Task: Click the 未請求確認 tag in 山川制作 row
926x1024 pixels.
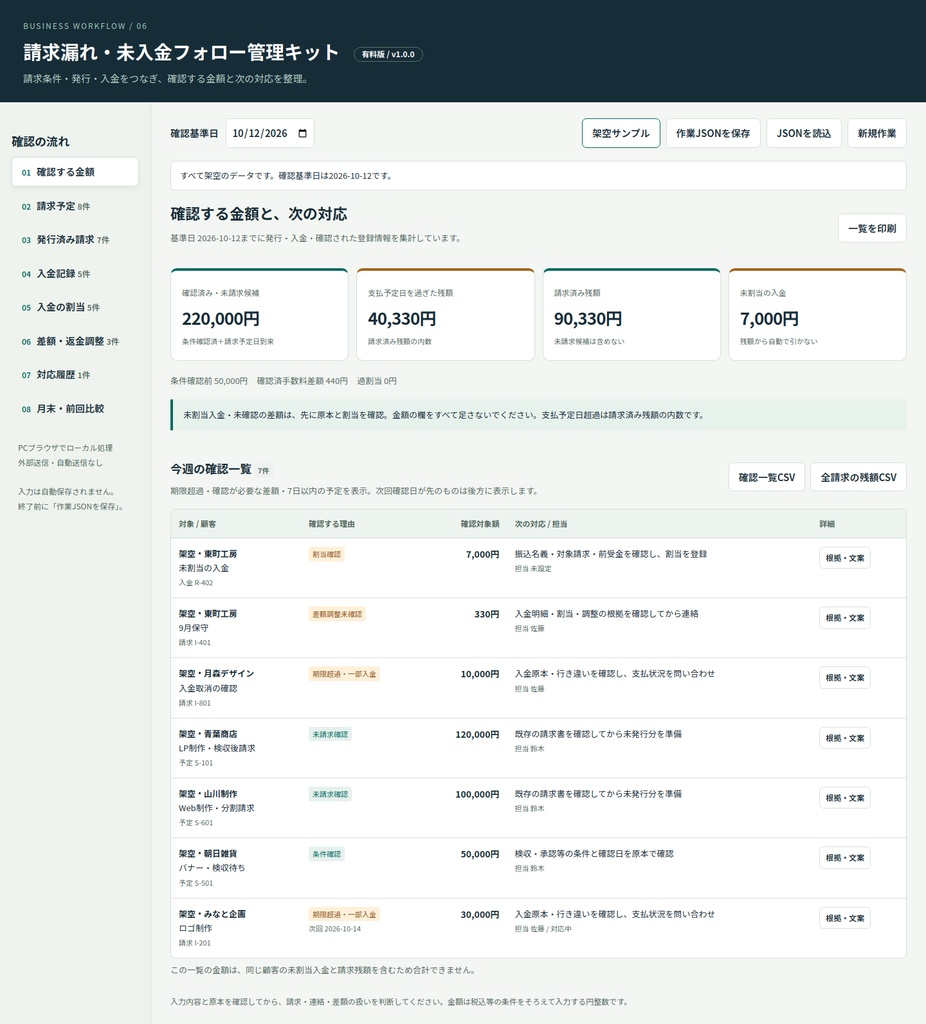Action: click(x=330, y=795)
